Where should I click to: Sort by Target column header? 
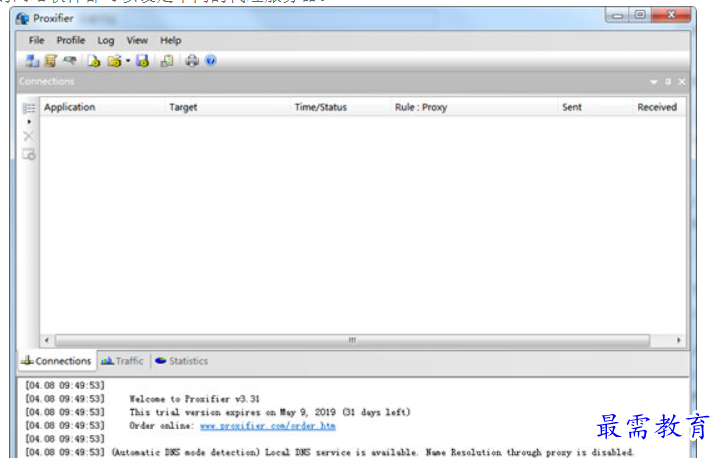(x=228, y=107)
